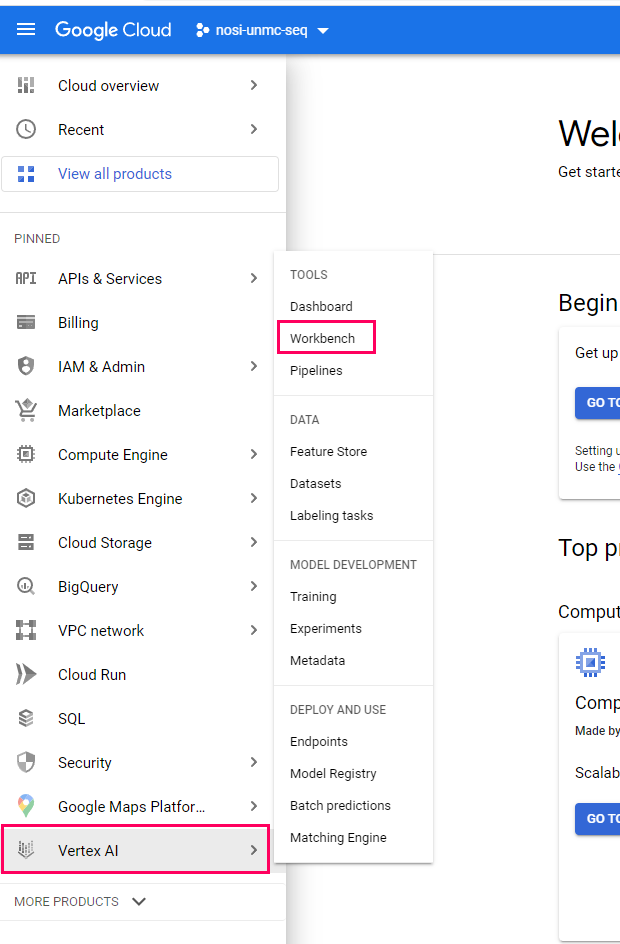
Task: Click the GO TO button in Get up card
Action: click(x=597, y=403)
